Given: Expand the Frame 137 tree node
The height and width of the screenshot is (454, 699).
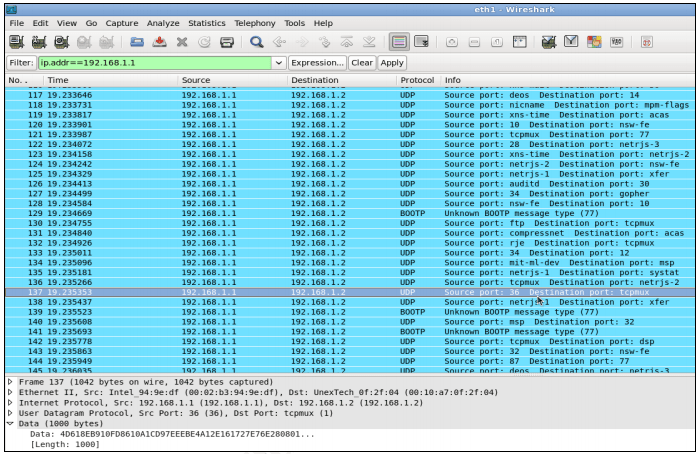Looking at the screenshot, I should (x=10, y=382).
